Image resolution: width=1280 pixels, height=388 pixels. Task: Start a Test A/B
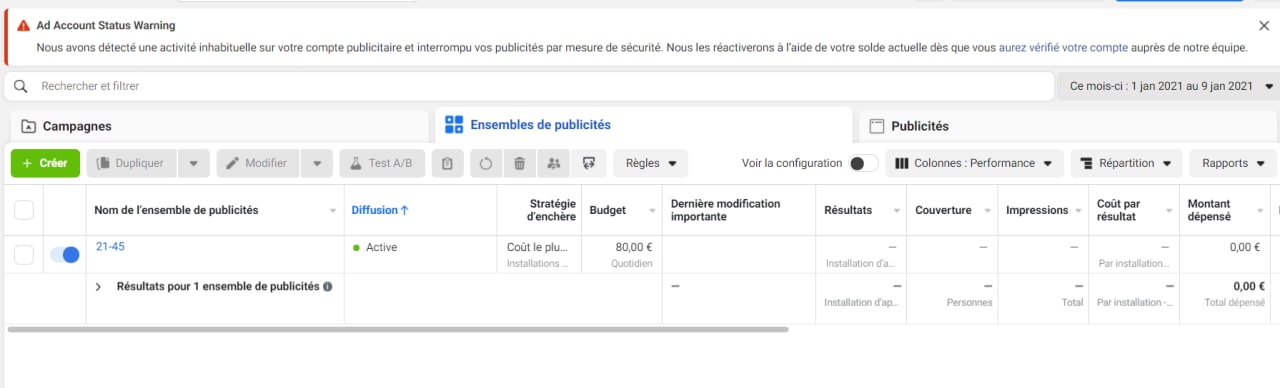point(383,163)
